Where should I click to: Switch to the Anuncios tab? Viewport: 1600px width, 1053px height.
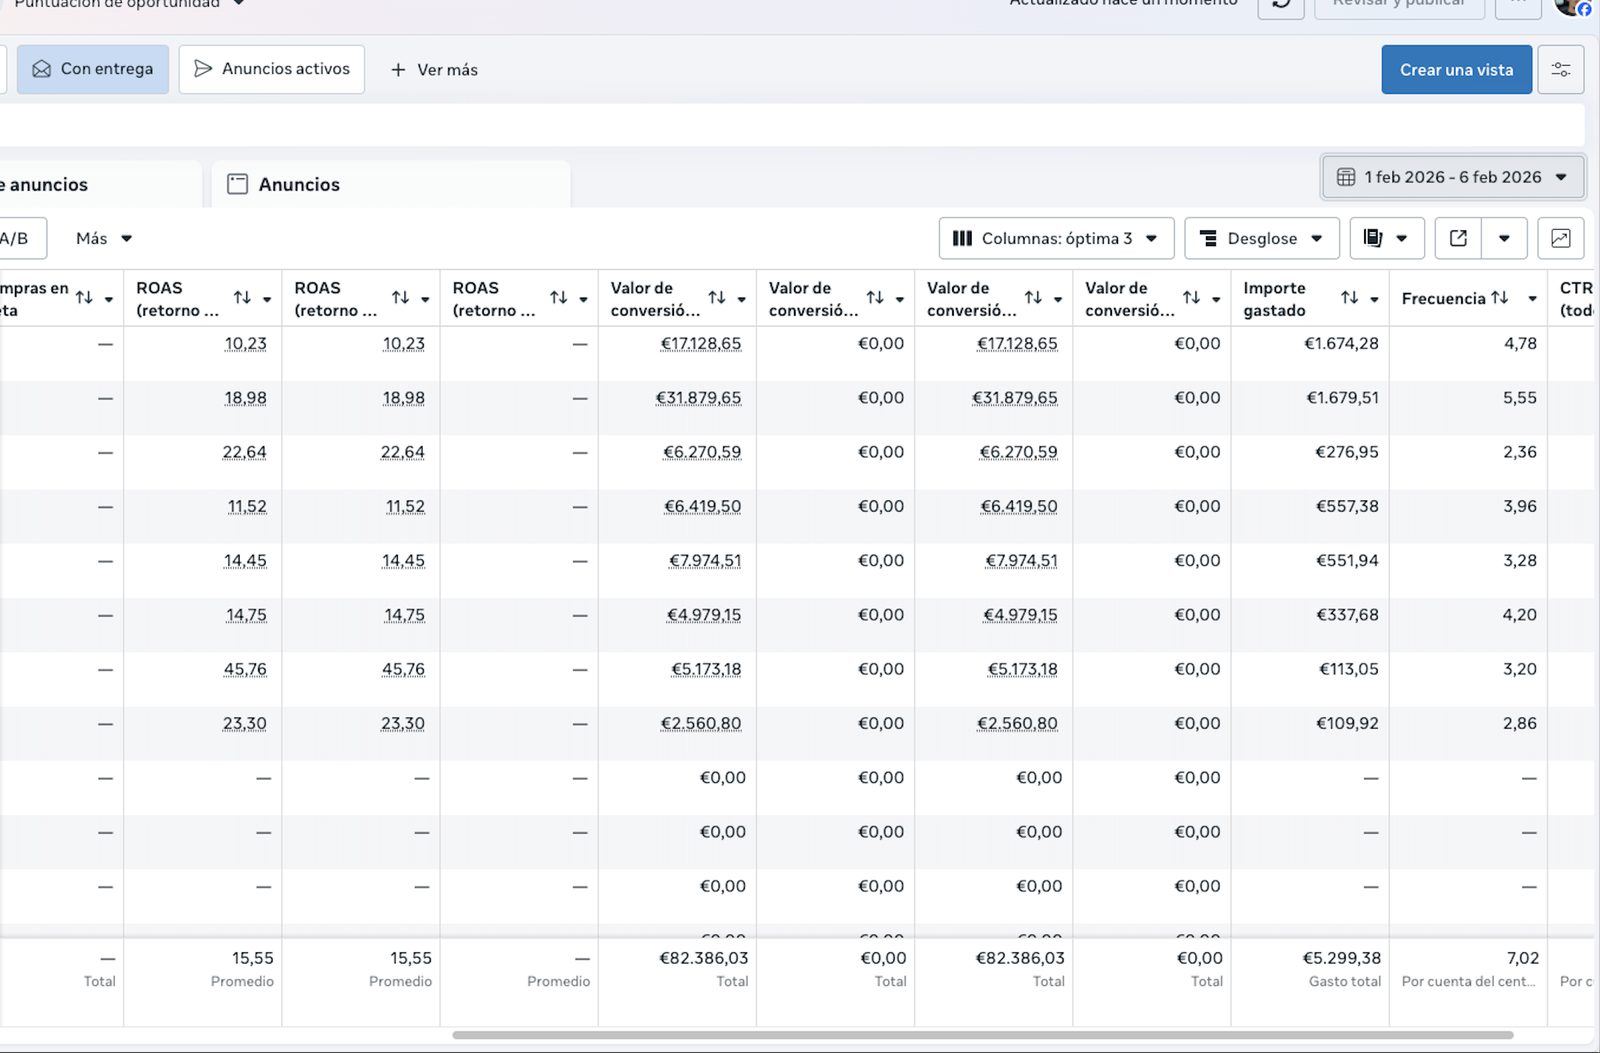(x=391, y=184)
